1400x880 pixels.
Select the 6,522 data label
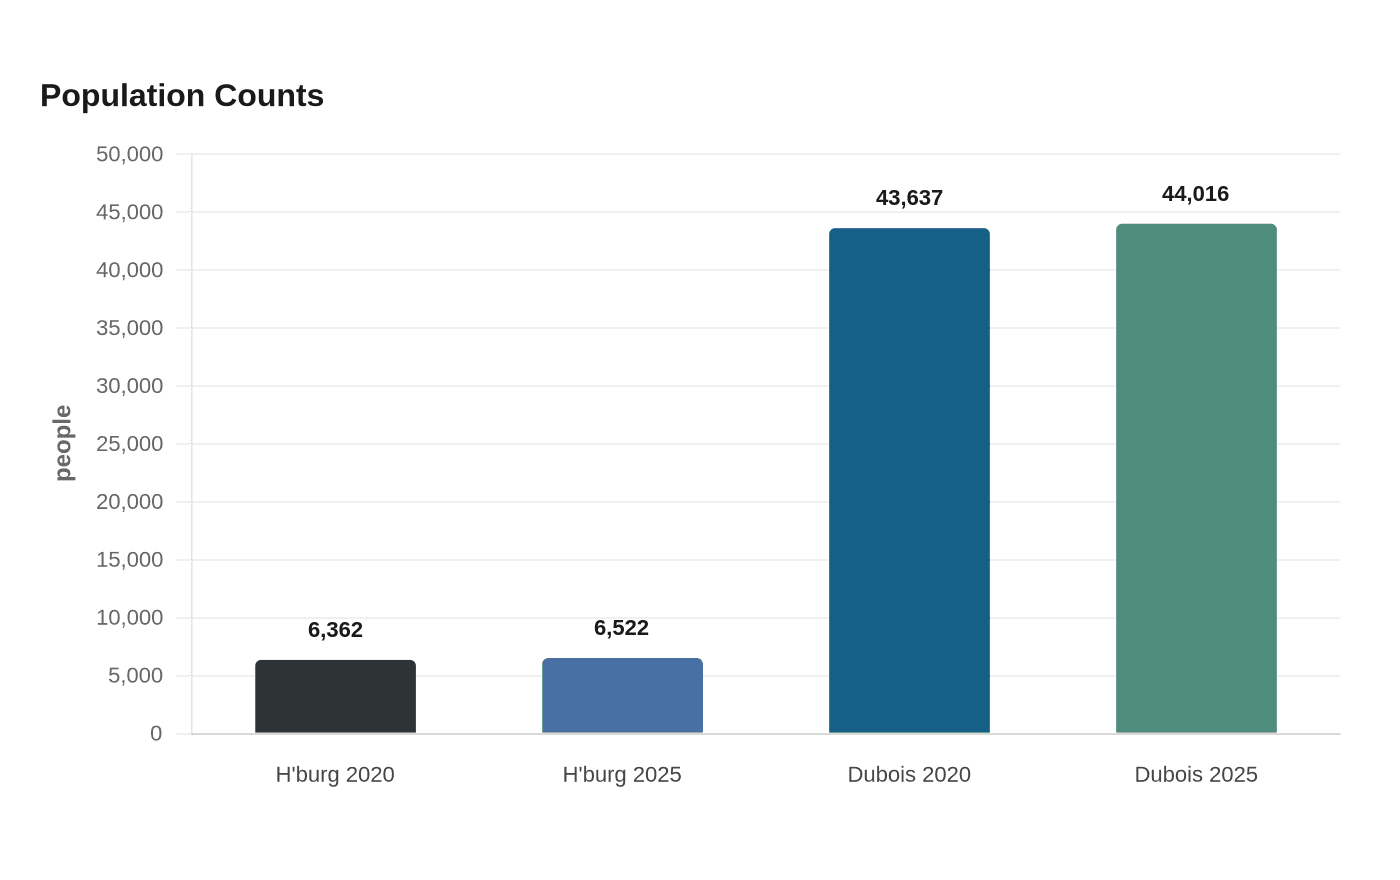(621, 628)
